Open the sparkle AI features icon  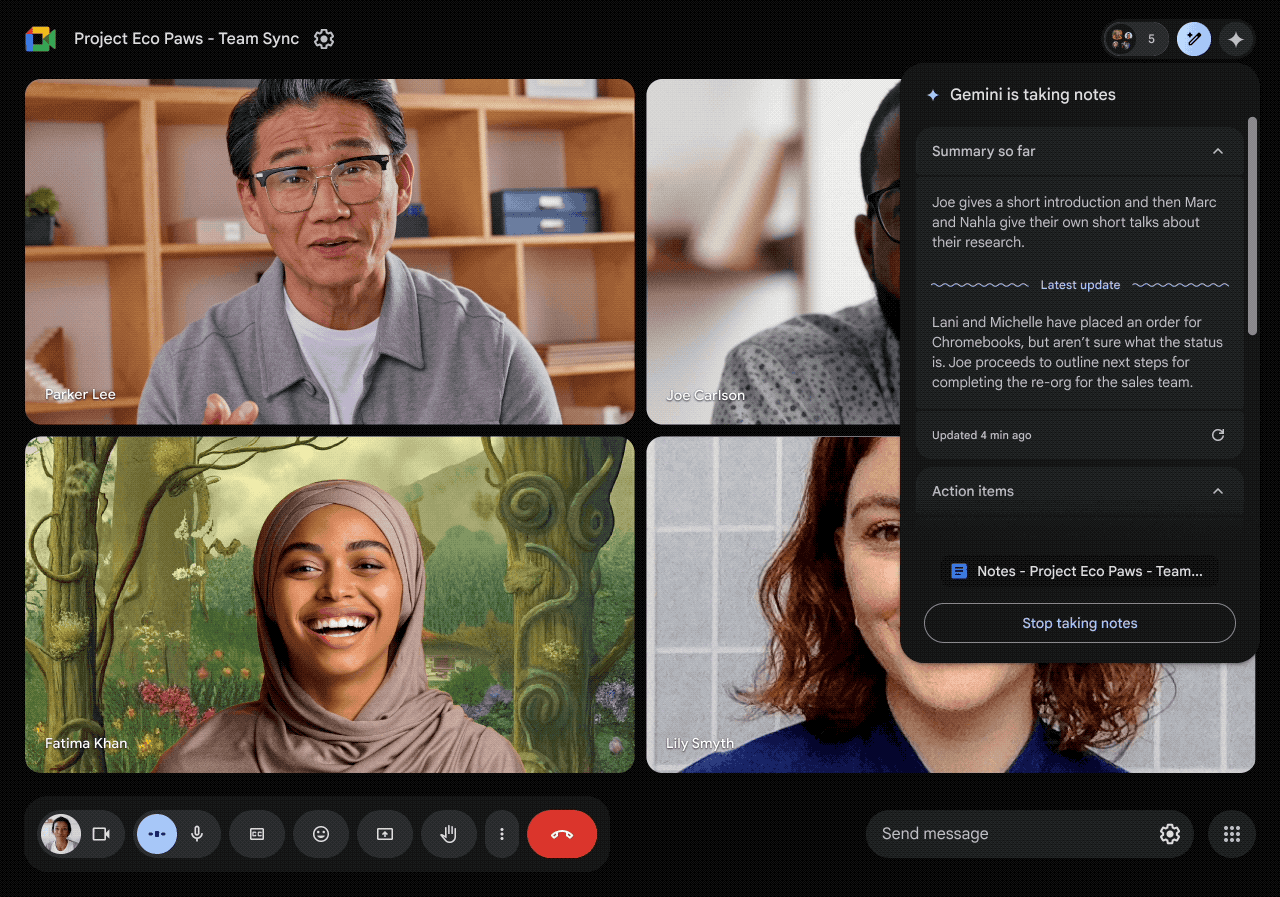tap(1236, 39)
